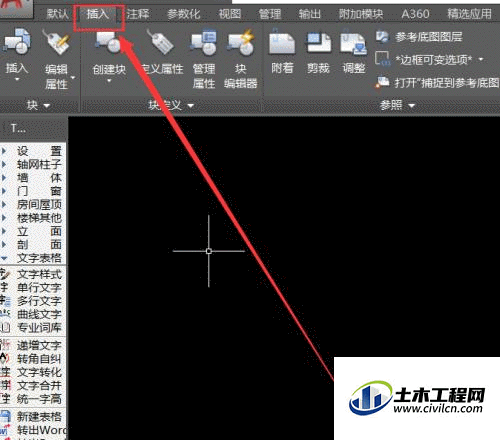Screen dimensions: 500x440
Task: Toggle 打开"捕捉到参考底图" snapping
Action: coord(437,82)
